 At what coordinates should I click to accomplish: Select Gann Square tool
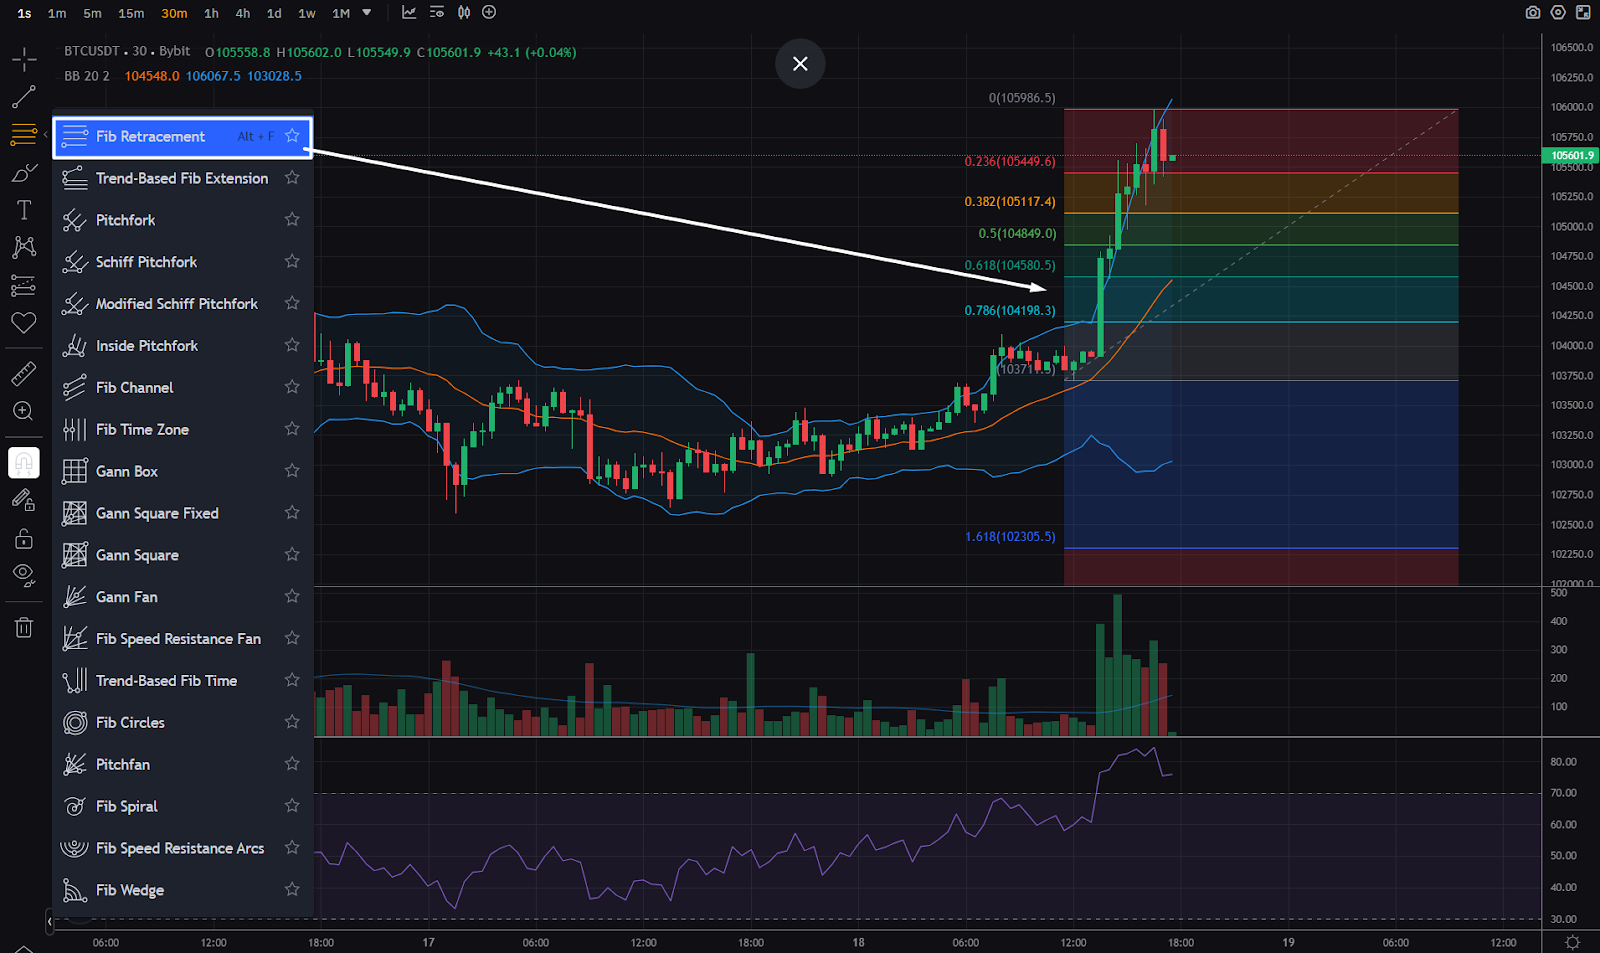click(183, 555)
